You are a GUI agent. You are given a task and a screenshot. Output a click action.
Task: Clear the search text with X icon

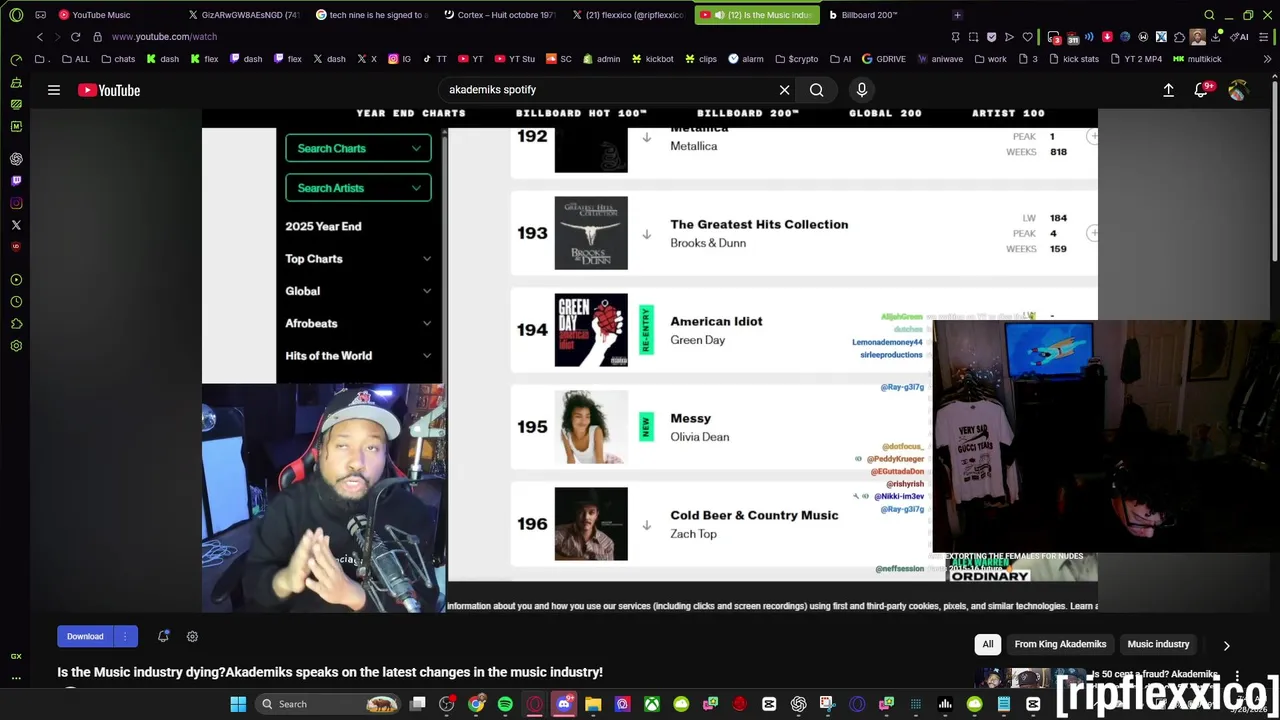click(785, 90)
